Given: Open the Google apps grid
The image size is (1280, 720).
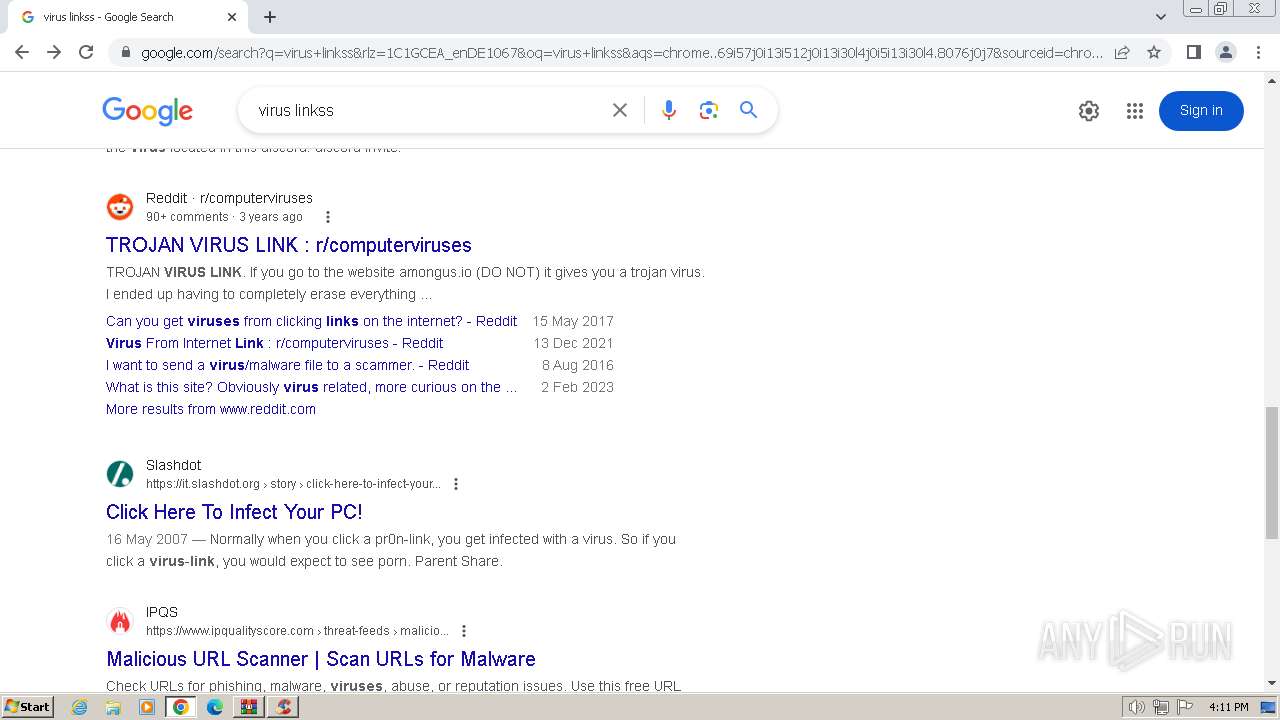Looking at the screenshot, I should [1134, 111].
